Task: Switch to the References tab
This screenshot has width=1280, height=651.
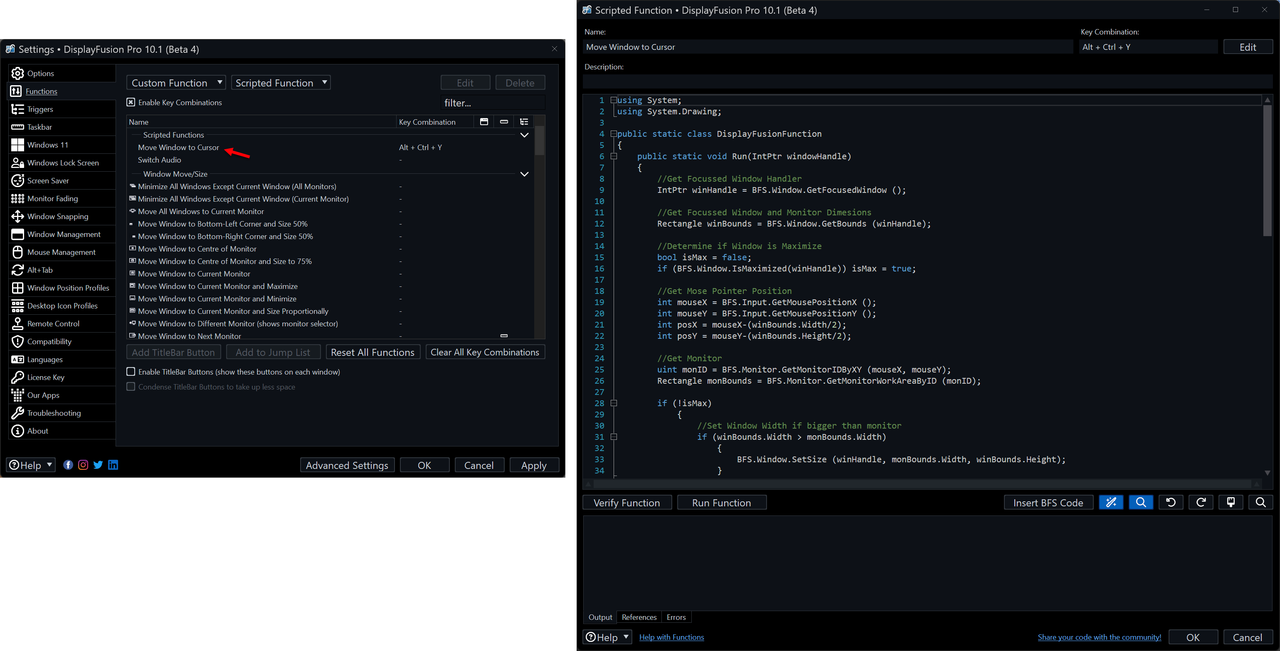Action: tap(639, 617)
